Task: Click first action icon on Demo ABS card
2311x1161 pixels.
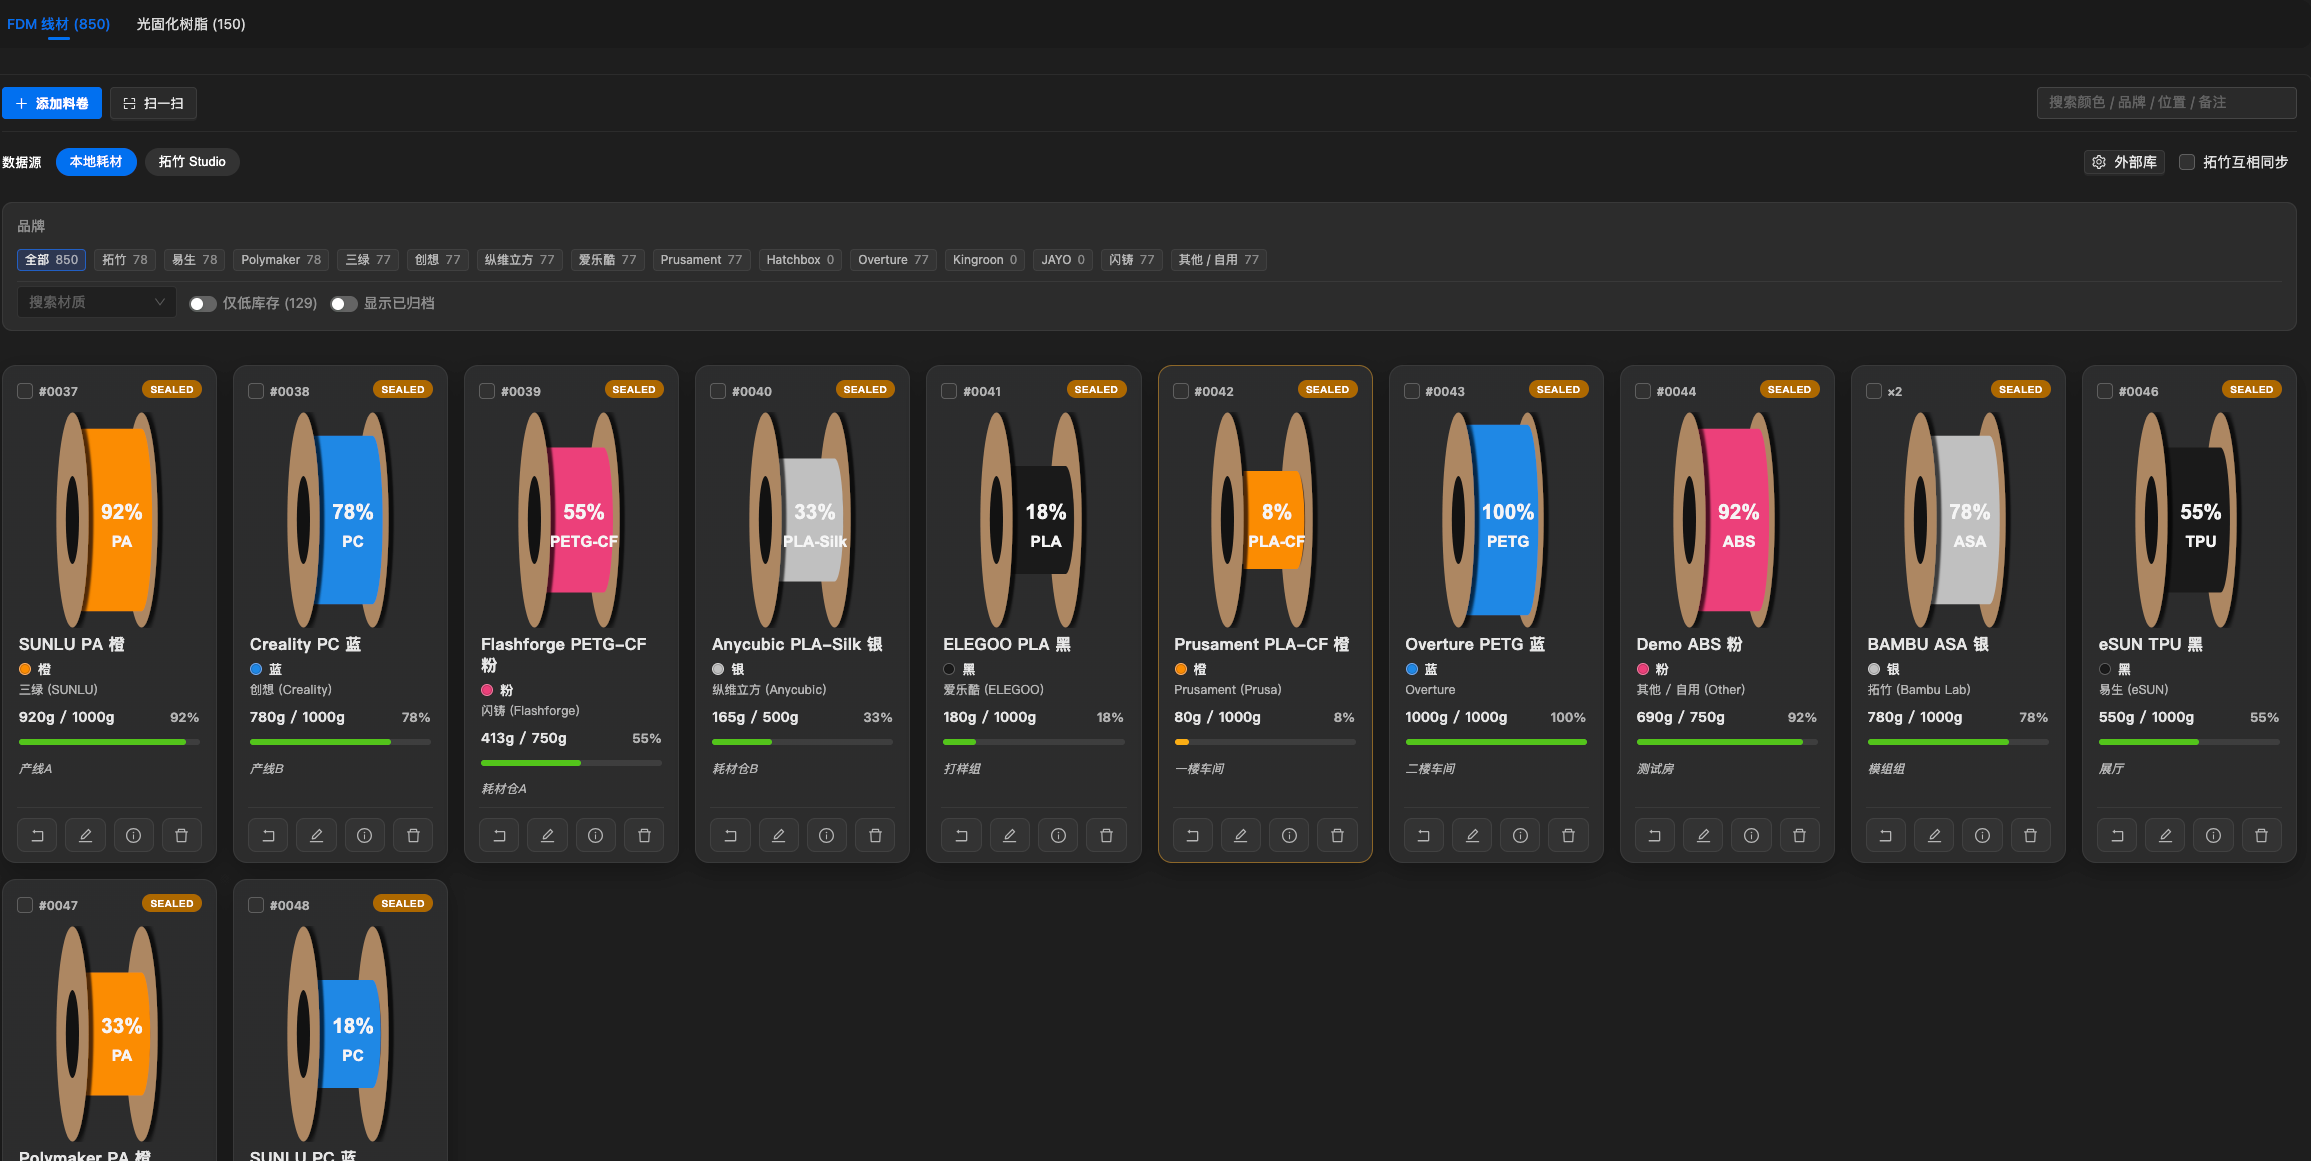Action: 1654,835
